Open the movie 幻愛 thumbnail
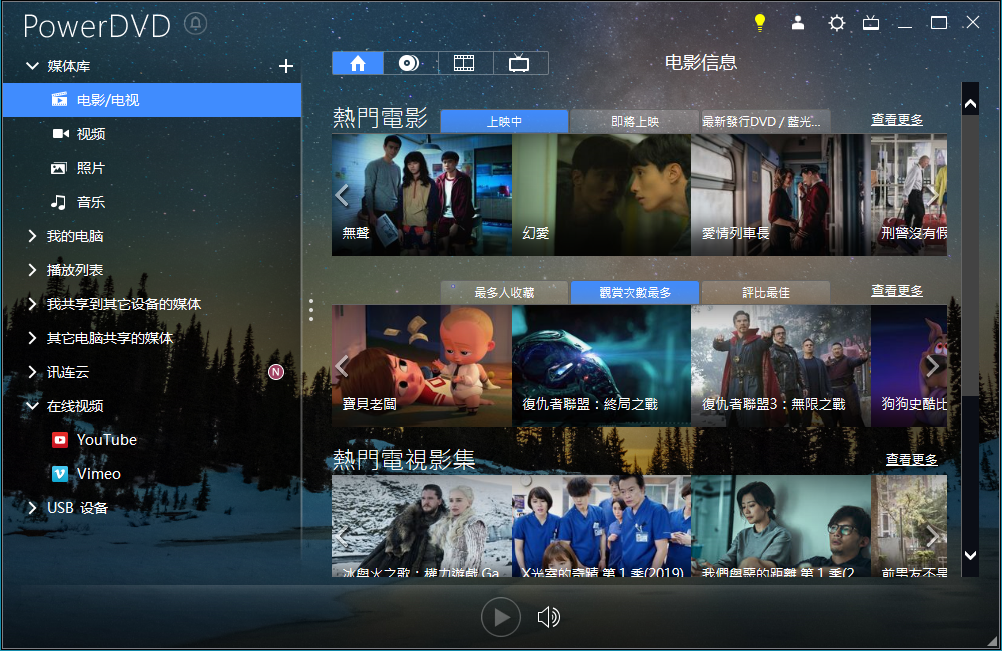The image size is (1002, 651). pyautogui.click(x=601, y=195)
